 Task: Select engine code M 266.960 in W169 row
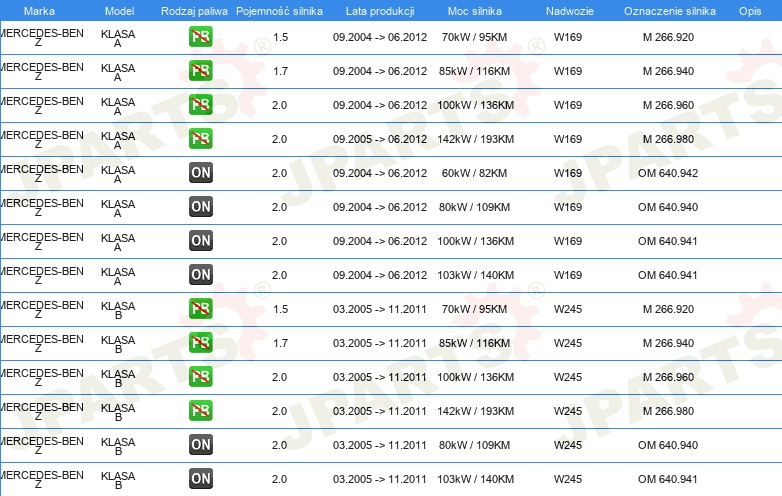668,105
